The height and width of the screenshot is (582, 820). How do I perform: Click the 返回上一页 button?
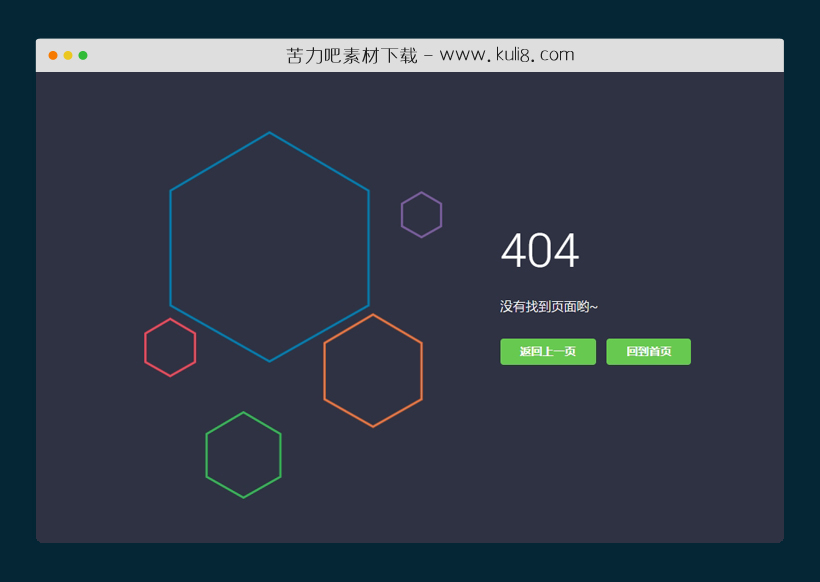click(546, 351)
